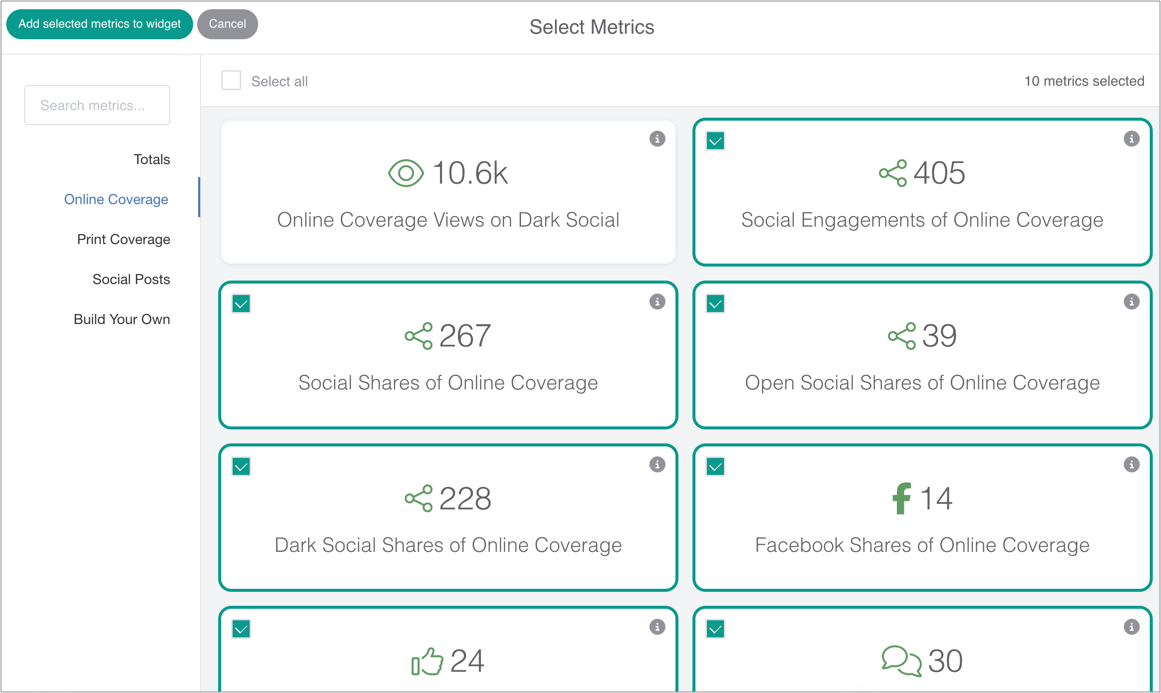Click the comments bubble icon beside 30
This screenshot has width=1161, height=693.
point(900,661)
